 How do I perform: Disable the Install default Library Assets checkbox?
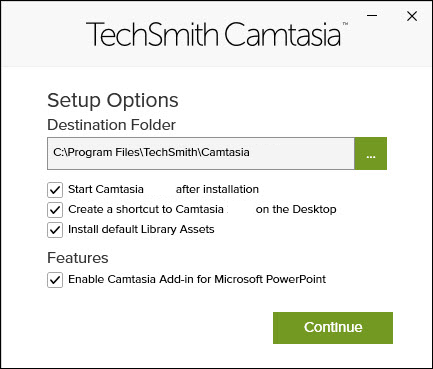tap(55, 230)
